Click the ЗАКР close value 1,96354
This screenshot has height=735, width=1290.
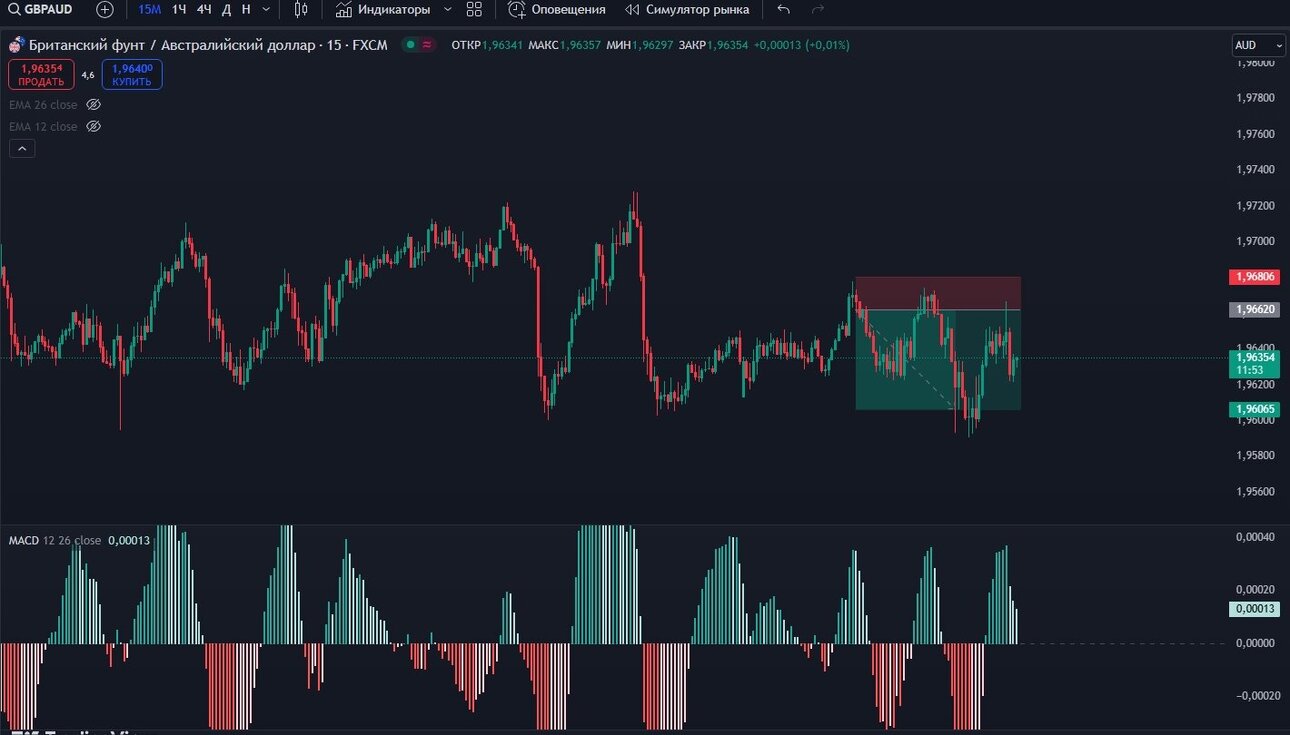727,45
